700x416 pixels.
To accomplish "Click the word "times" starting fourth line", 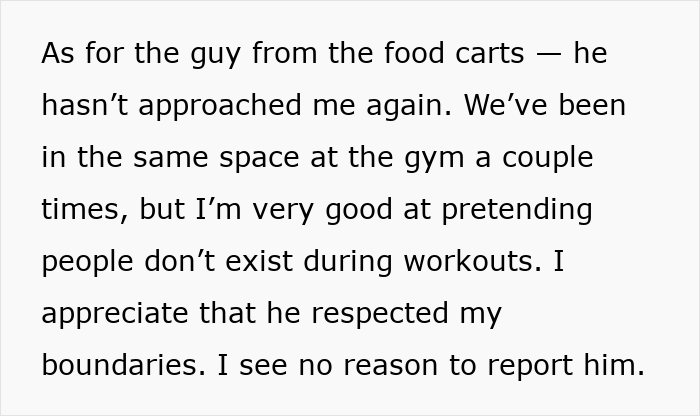I will (83, 209).
